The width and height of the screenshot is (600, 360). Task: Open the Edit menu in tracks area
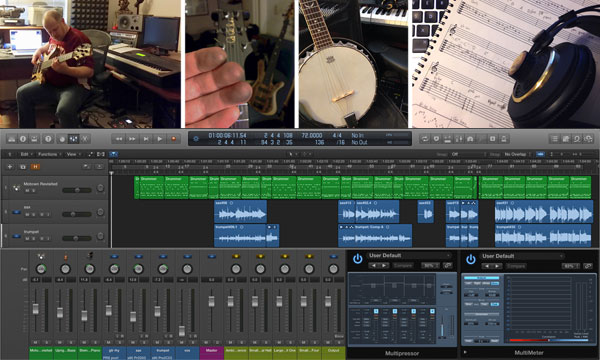point(26,154)
